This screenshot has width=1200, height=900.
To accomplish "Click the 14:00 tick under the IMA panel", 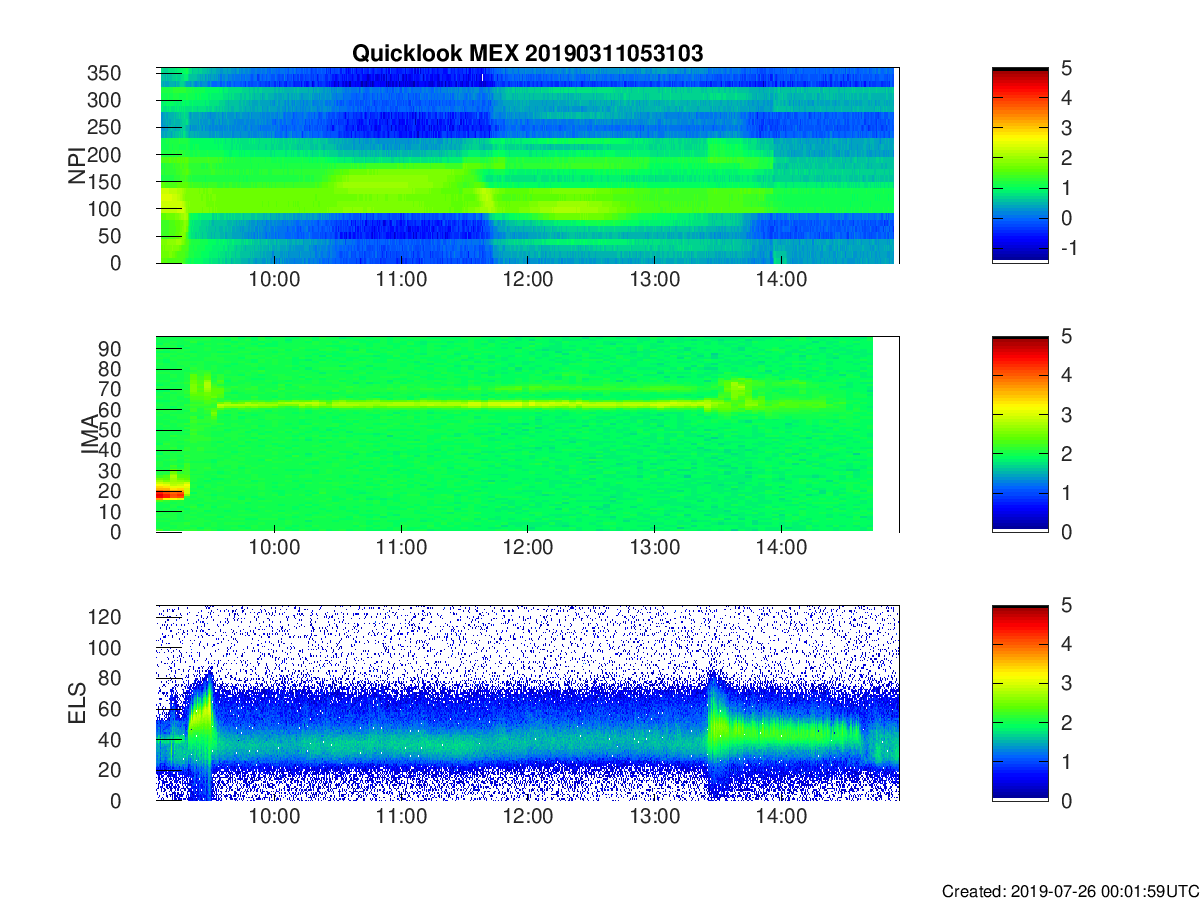I will coord(781,548).
